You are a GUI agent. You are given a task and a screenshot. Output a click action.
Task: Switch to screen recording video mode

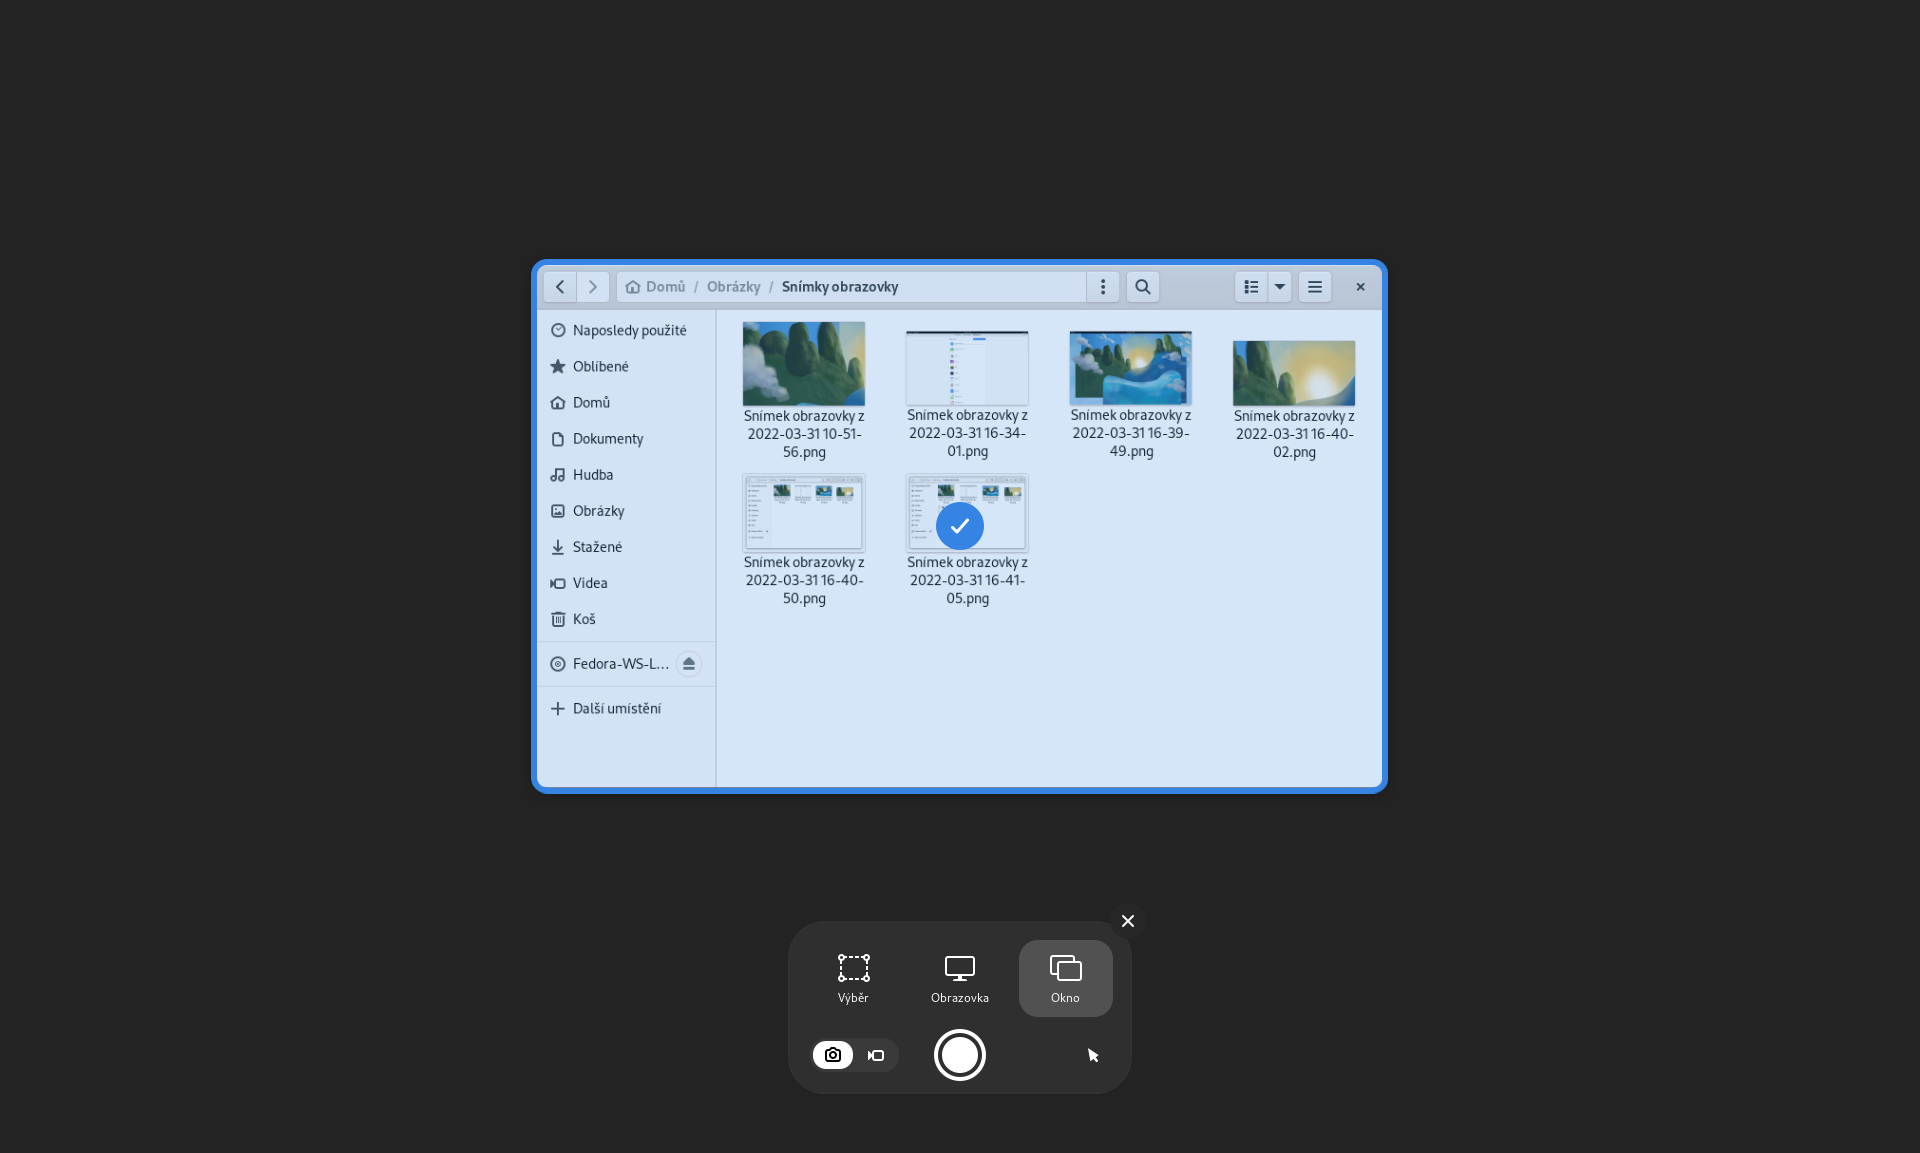point(876,1055)
